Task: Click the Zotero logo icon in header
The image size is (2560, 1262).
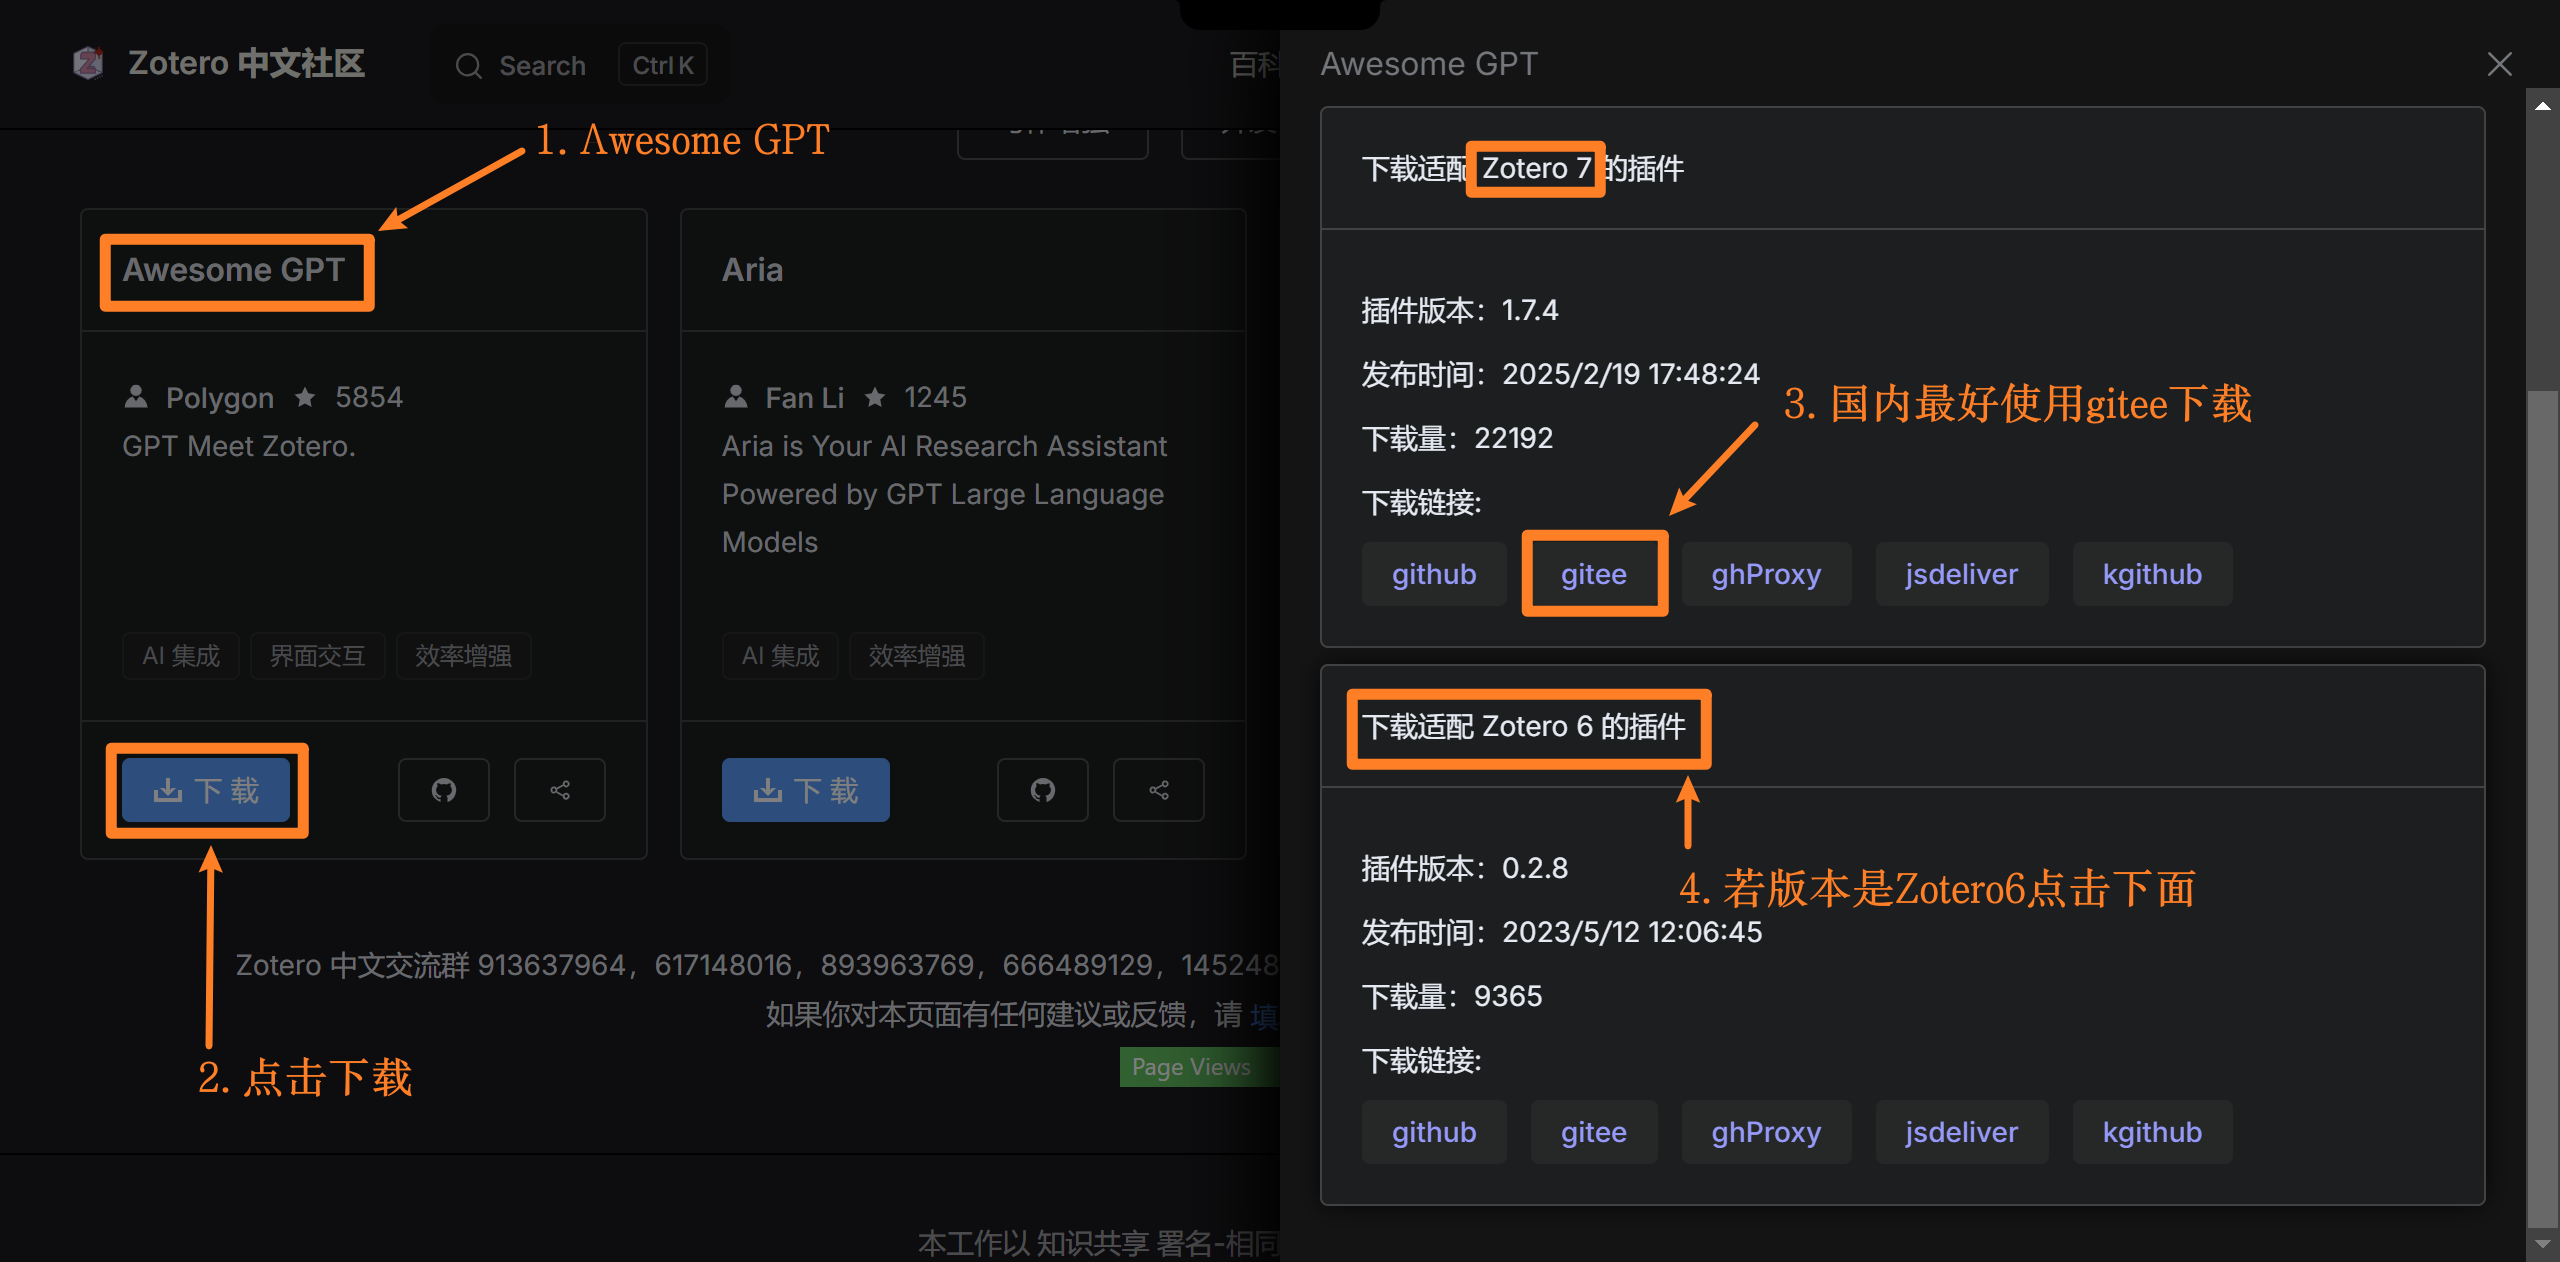Action: click(88, 63)
